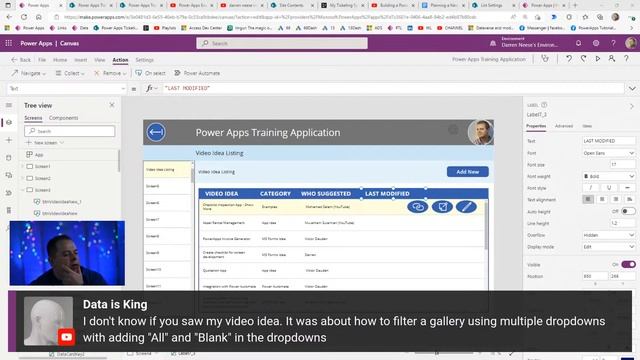Expand Screen1 in Tree view

pos(23,167)
